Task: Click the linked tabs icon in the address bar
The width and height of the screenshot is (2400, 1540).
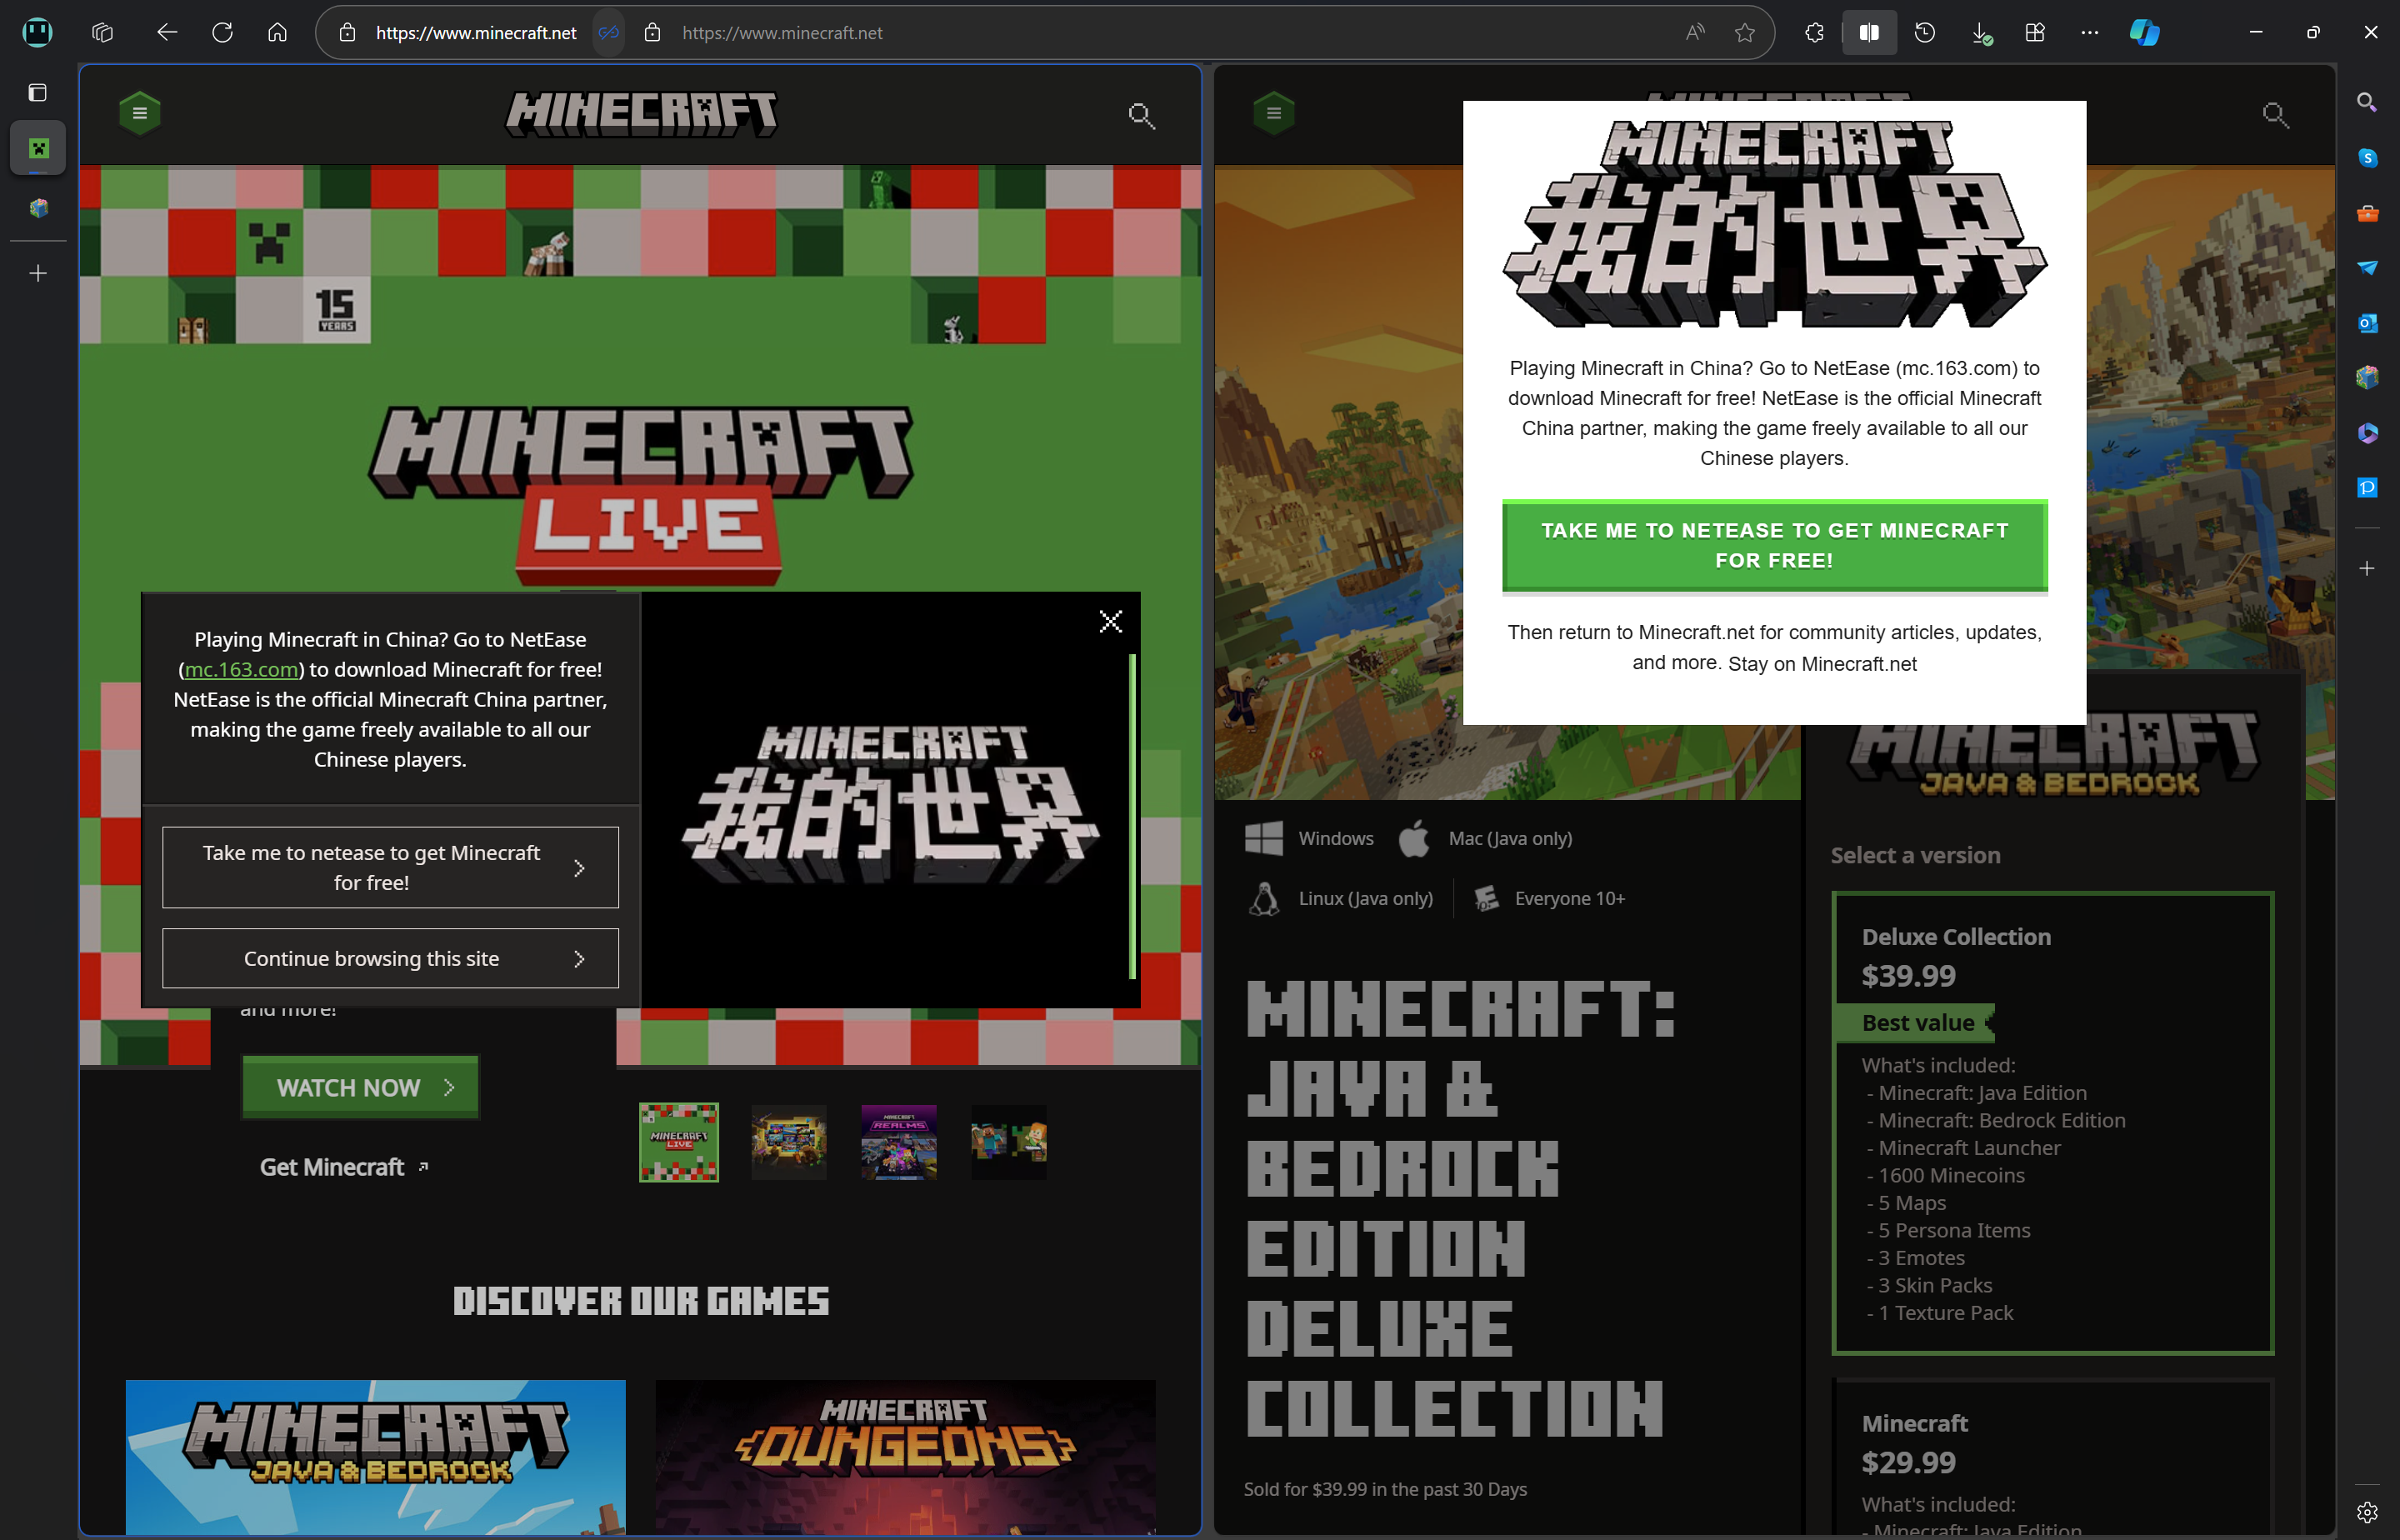Action: (608, 33)
